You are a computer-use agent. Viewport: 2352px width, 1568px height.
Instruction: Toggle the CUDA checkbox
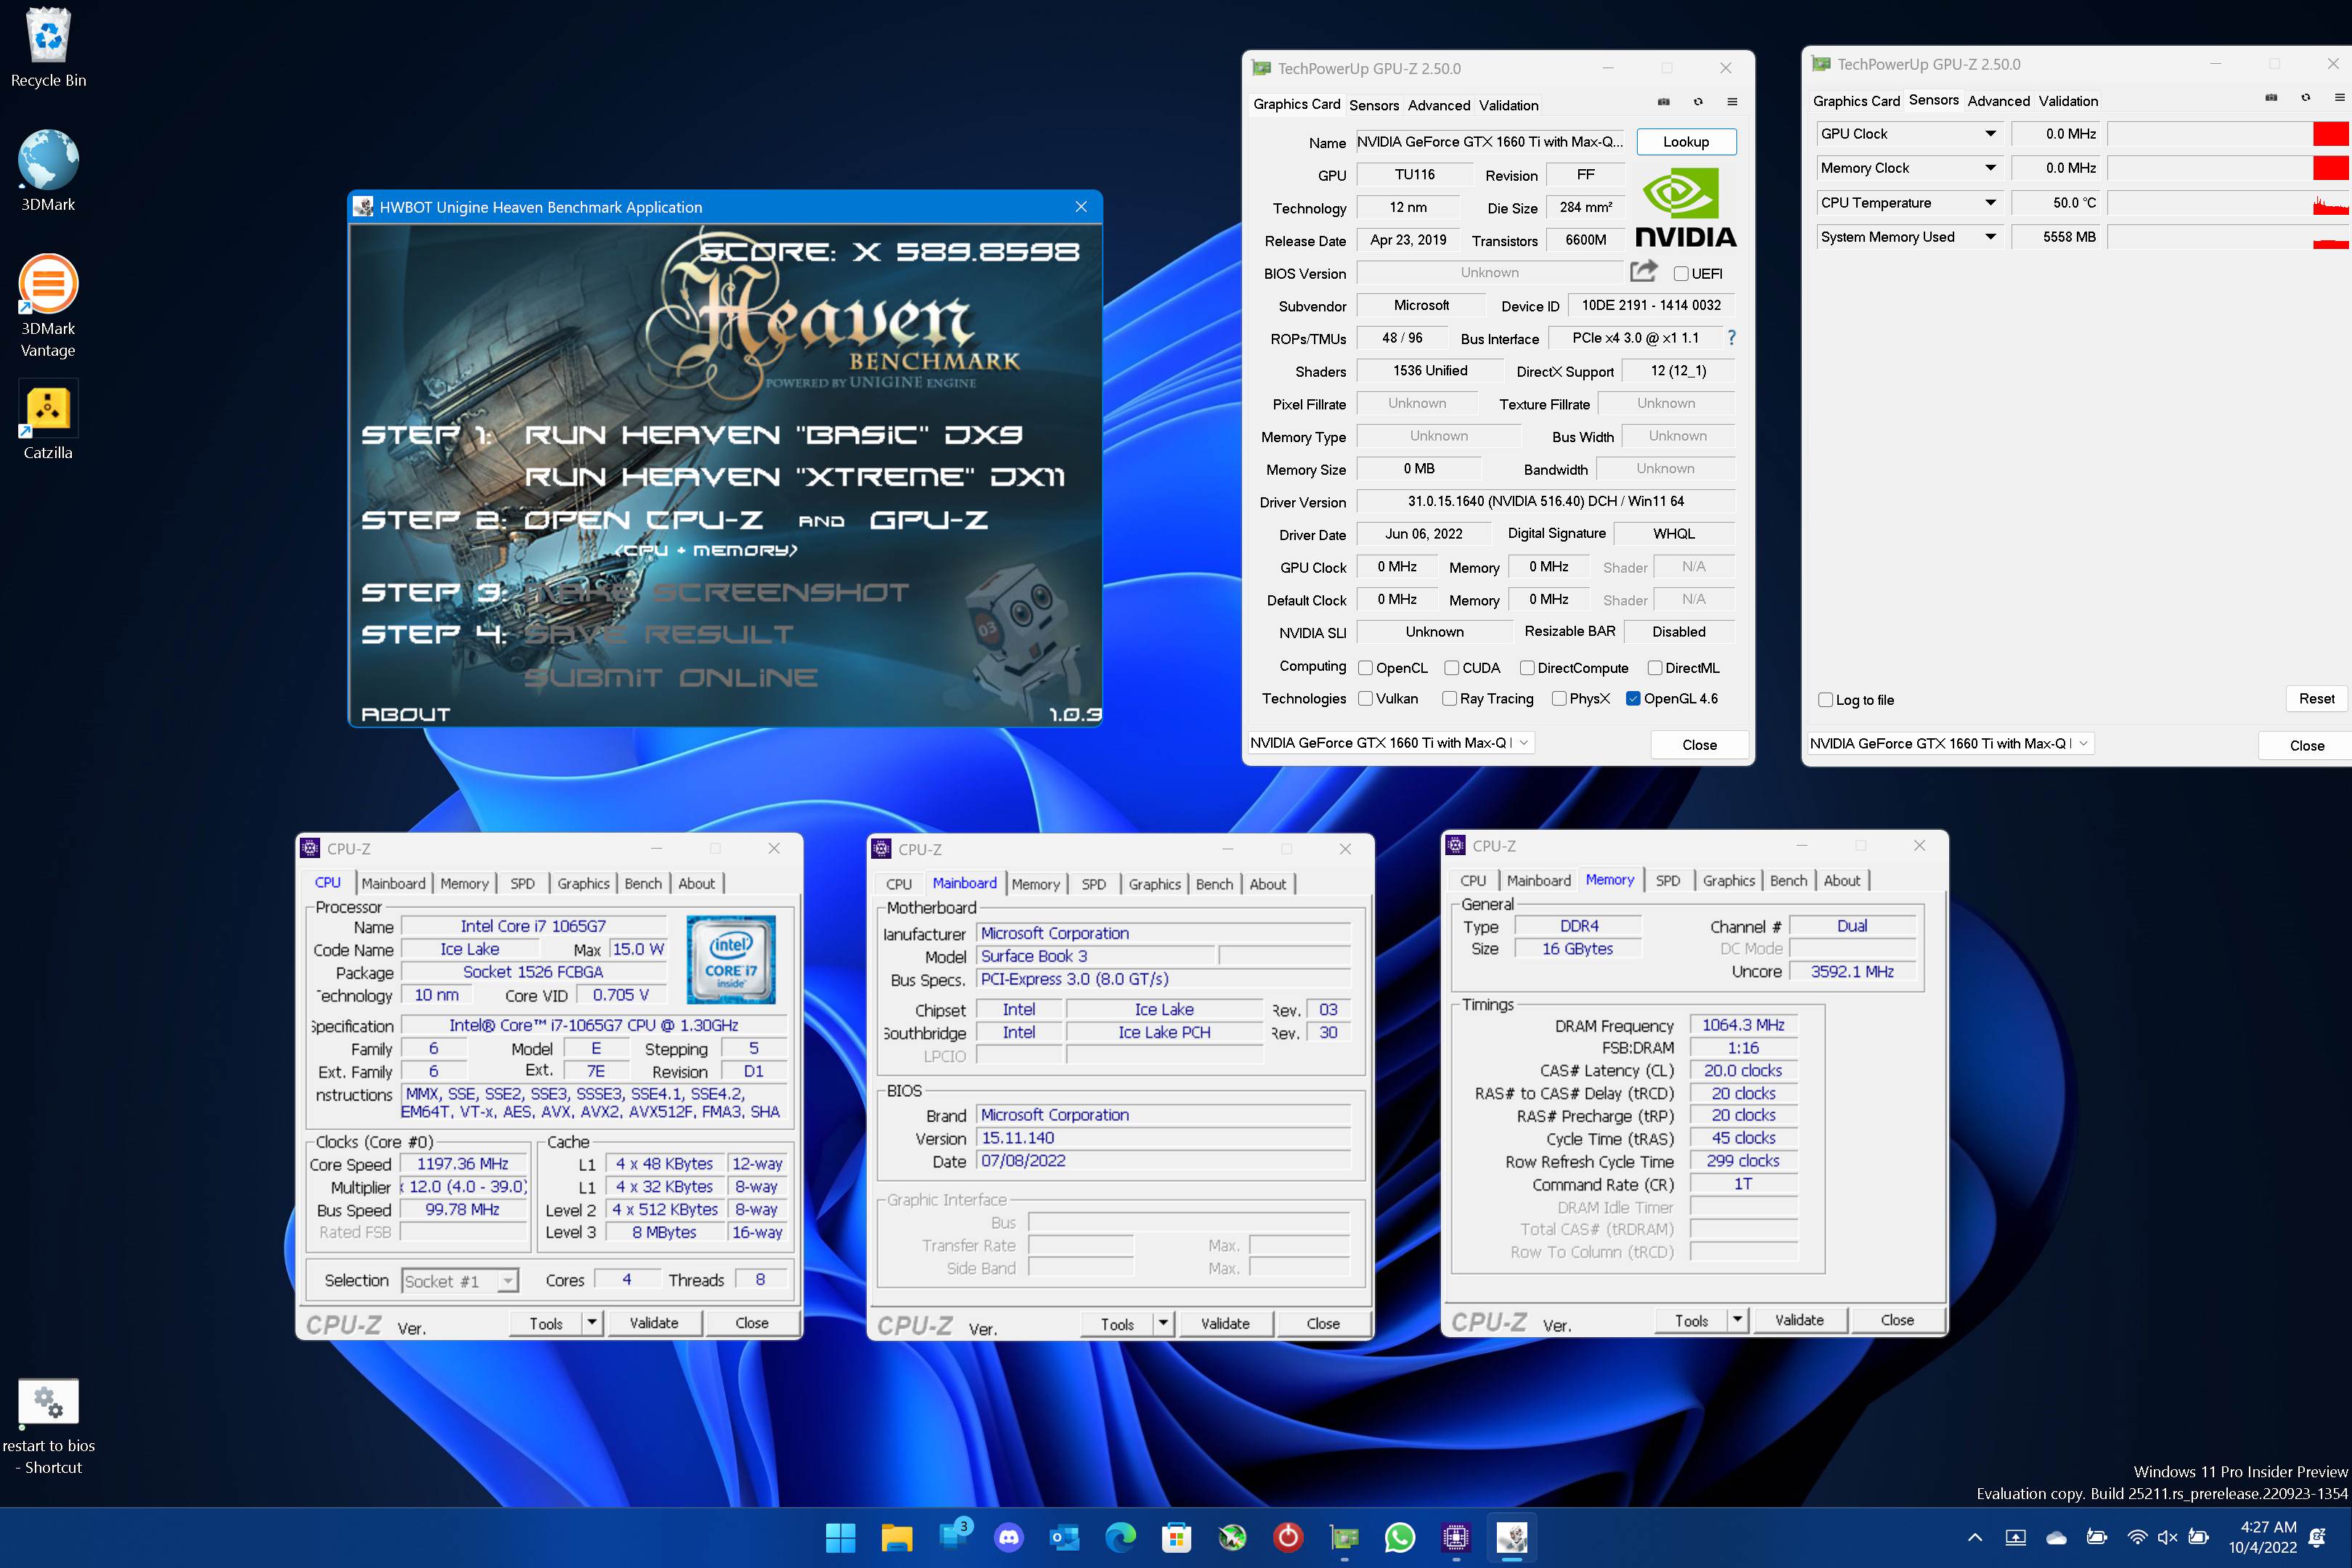pyautogui.click(x=1451, y=668)
